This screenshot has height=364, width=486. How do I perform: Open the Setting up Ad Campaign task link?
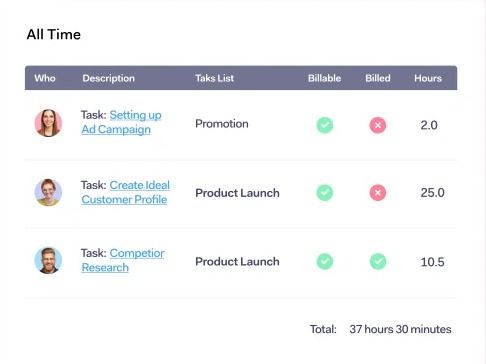(x=121, y=122)
